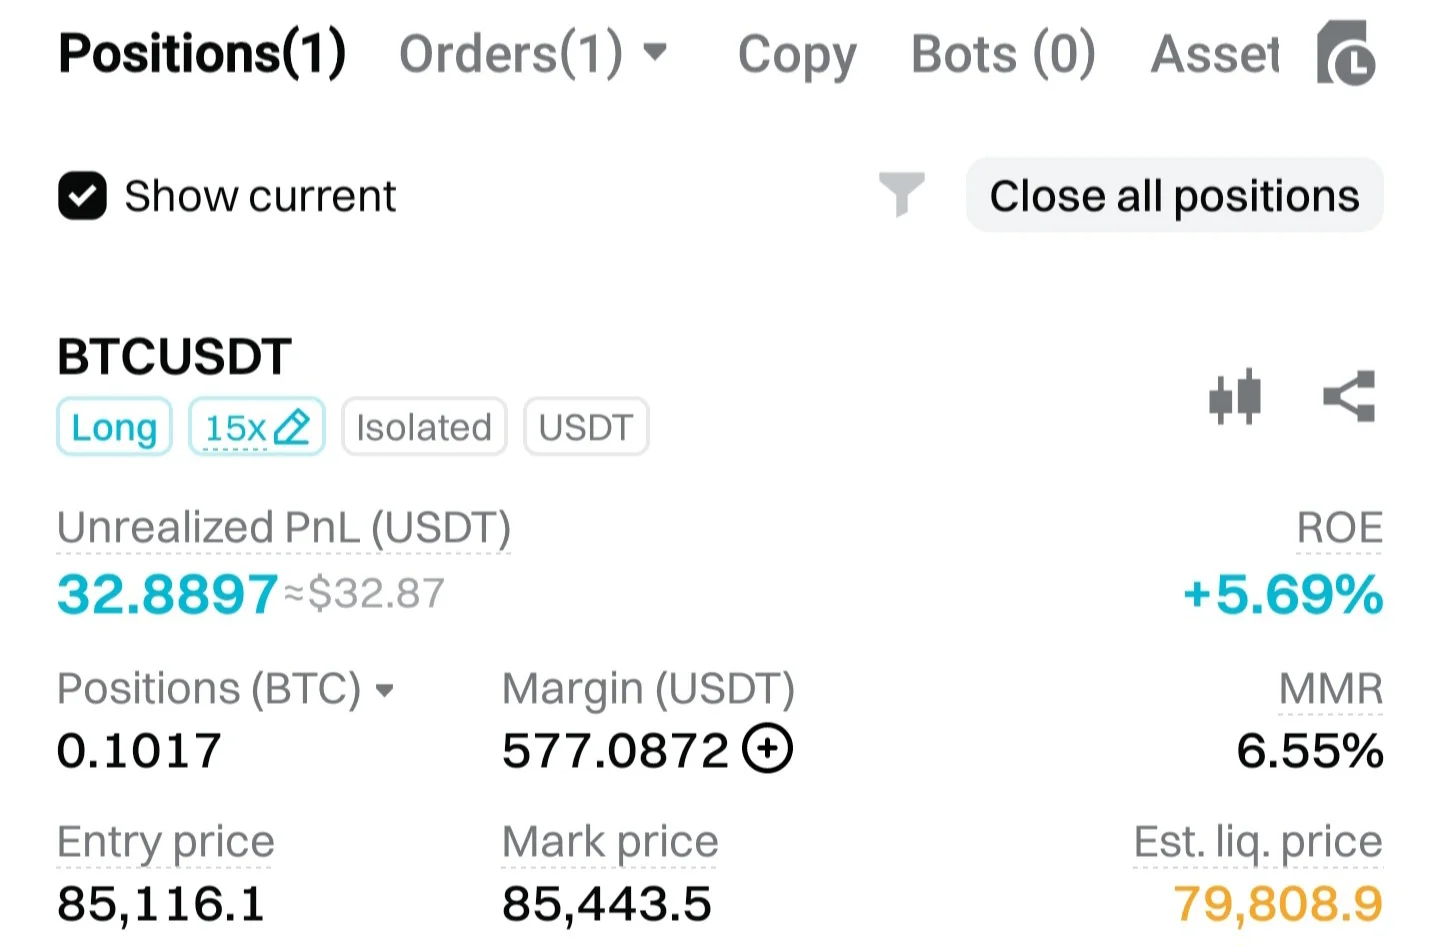Add margin with the plus icon
Viewport: 1440px width, 945px height.
(x=768, y=749)
